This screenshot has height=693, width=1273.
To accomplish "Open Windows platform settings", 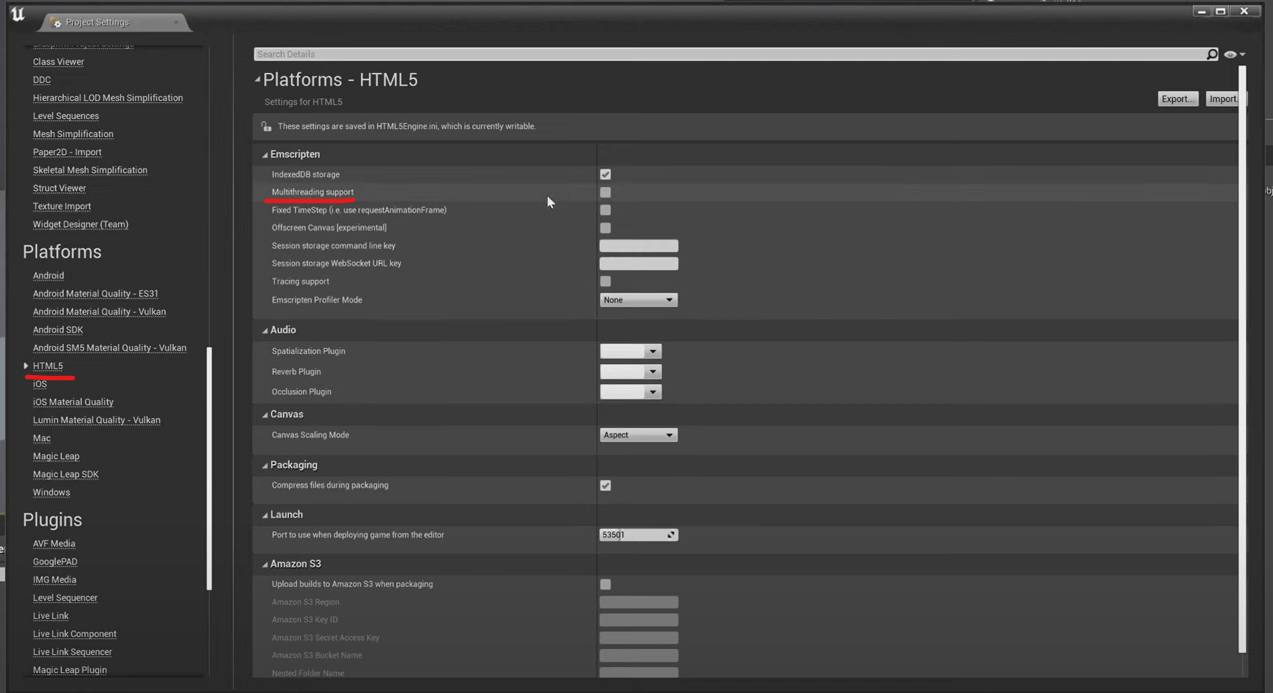I will pos(51,492).
